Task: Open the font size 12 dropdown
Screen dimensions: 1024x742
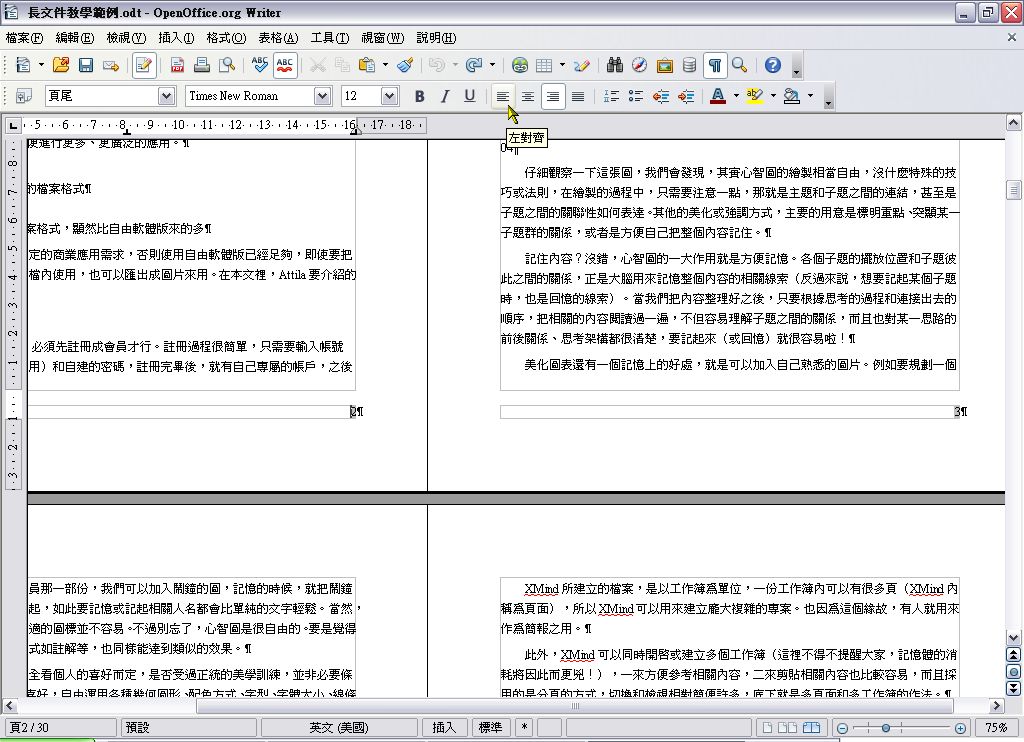Action: pyautogui.click(x=389, y=96)
